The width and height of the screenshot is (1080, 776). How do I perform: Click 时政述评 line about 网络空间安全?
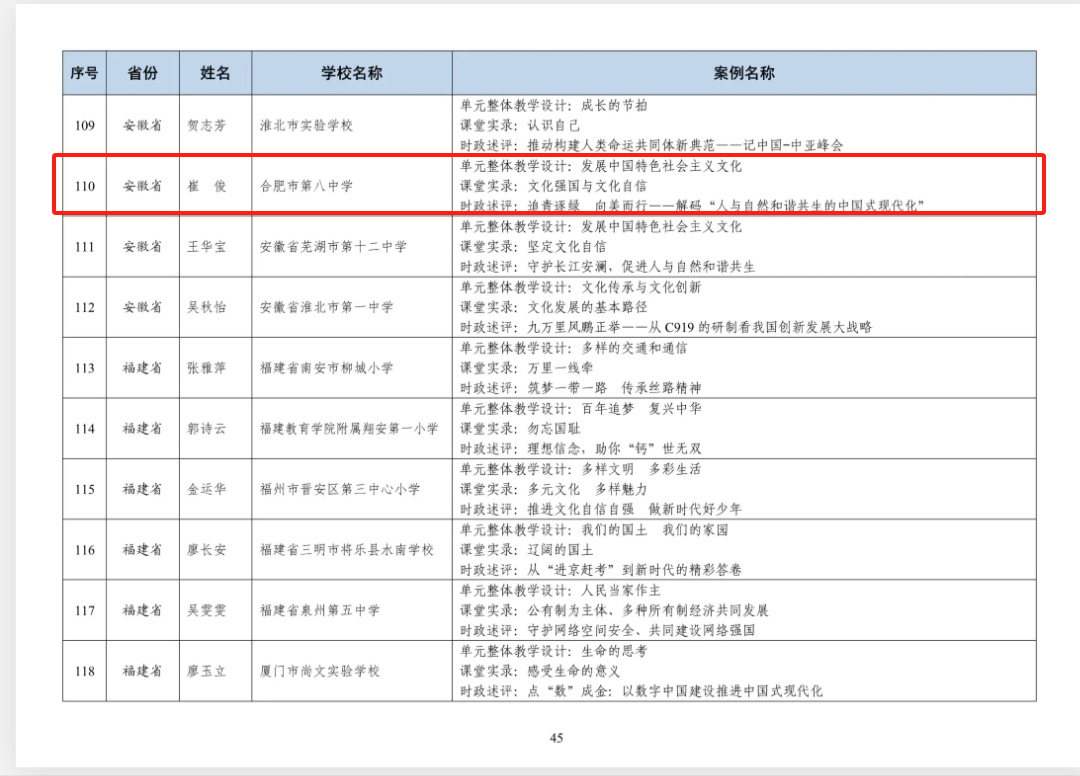point(608,630)
